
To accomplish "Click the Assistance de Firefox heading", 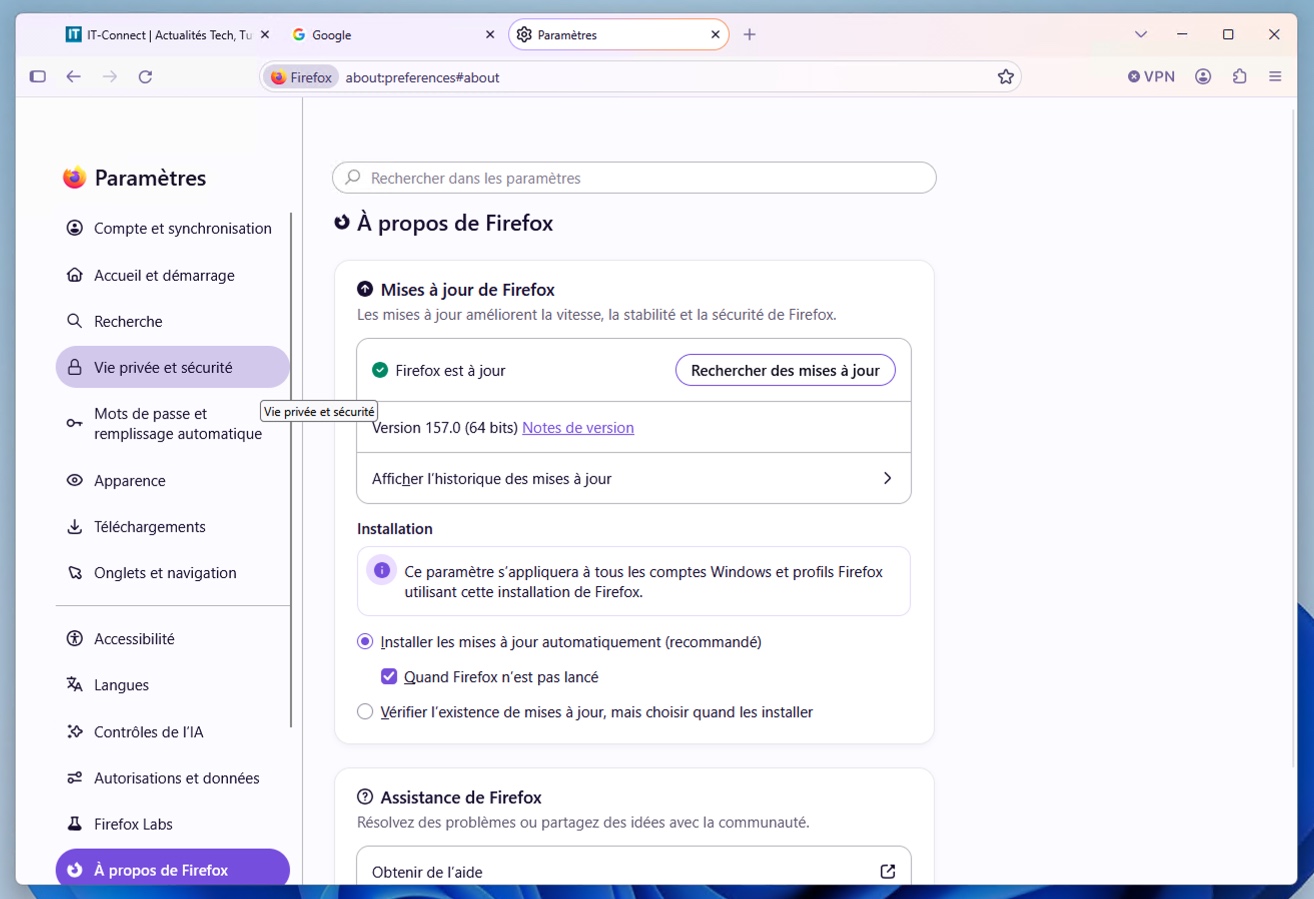I will click(x=461, y=798).
